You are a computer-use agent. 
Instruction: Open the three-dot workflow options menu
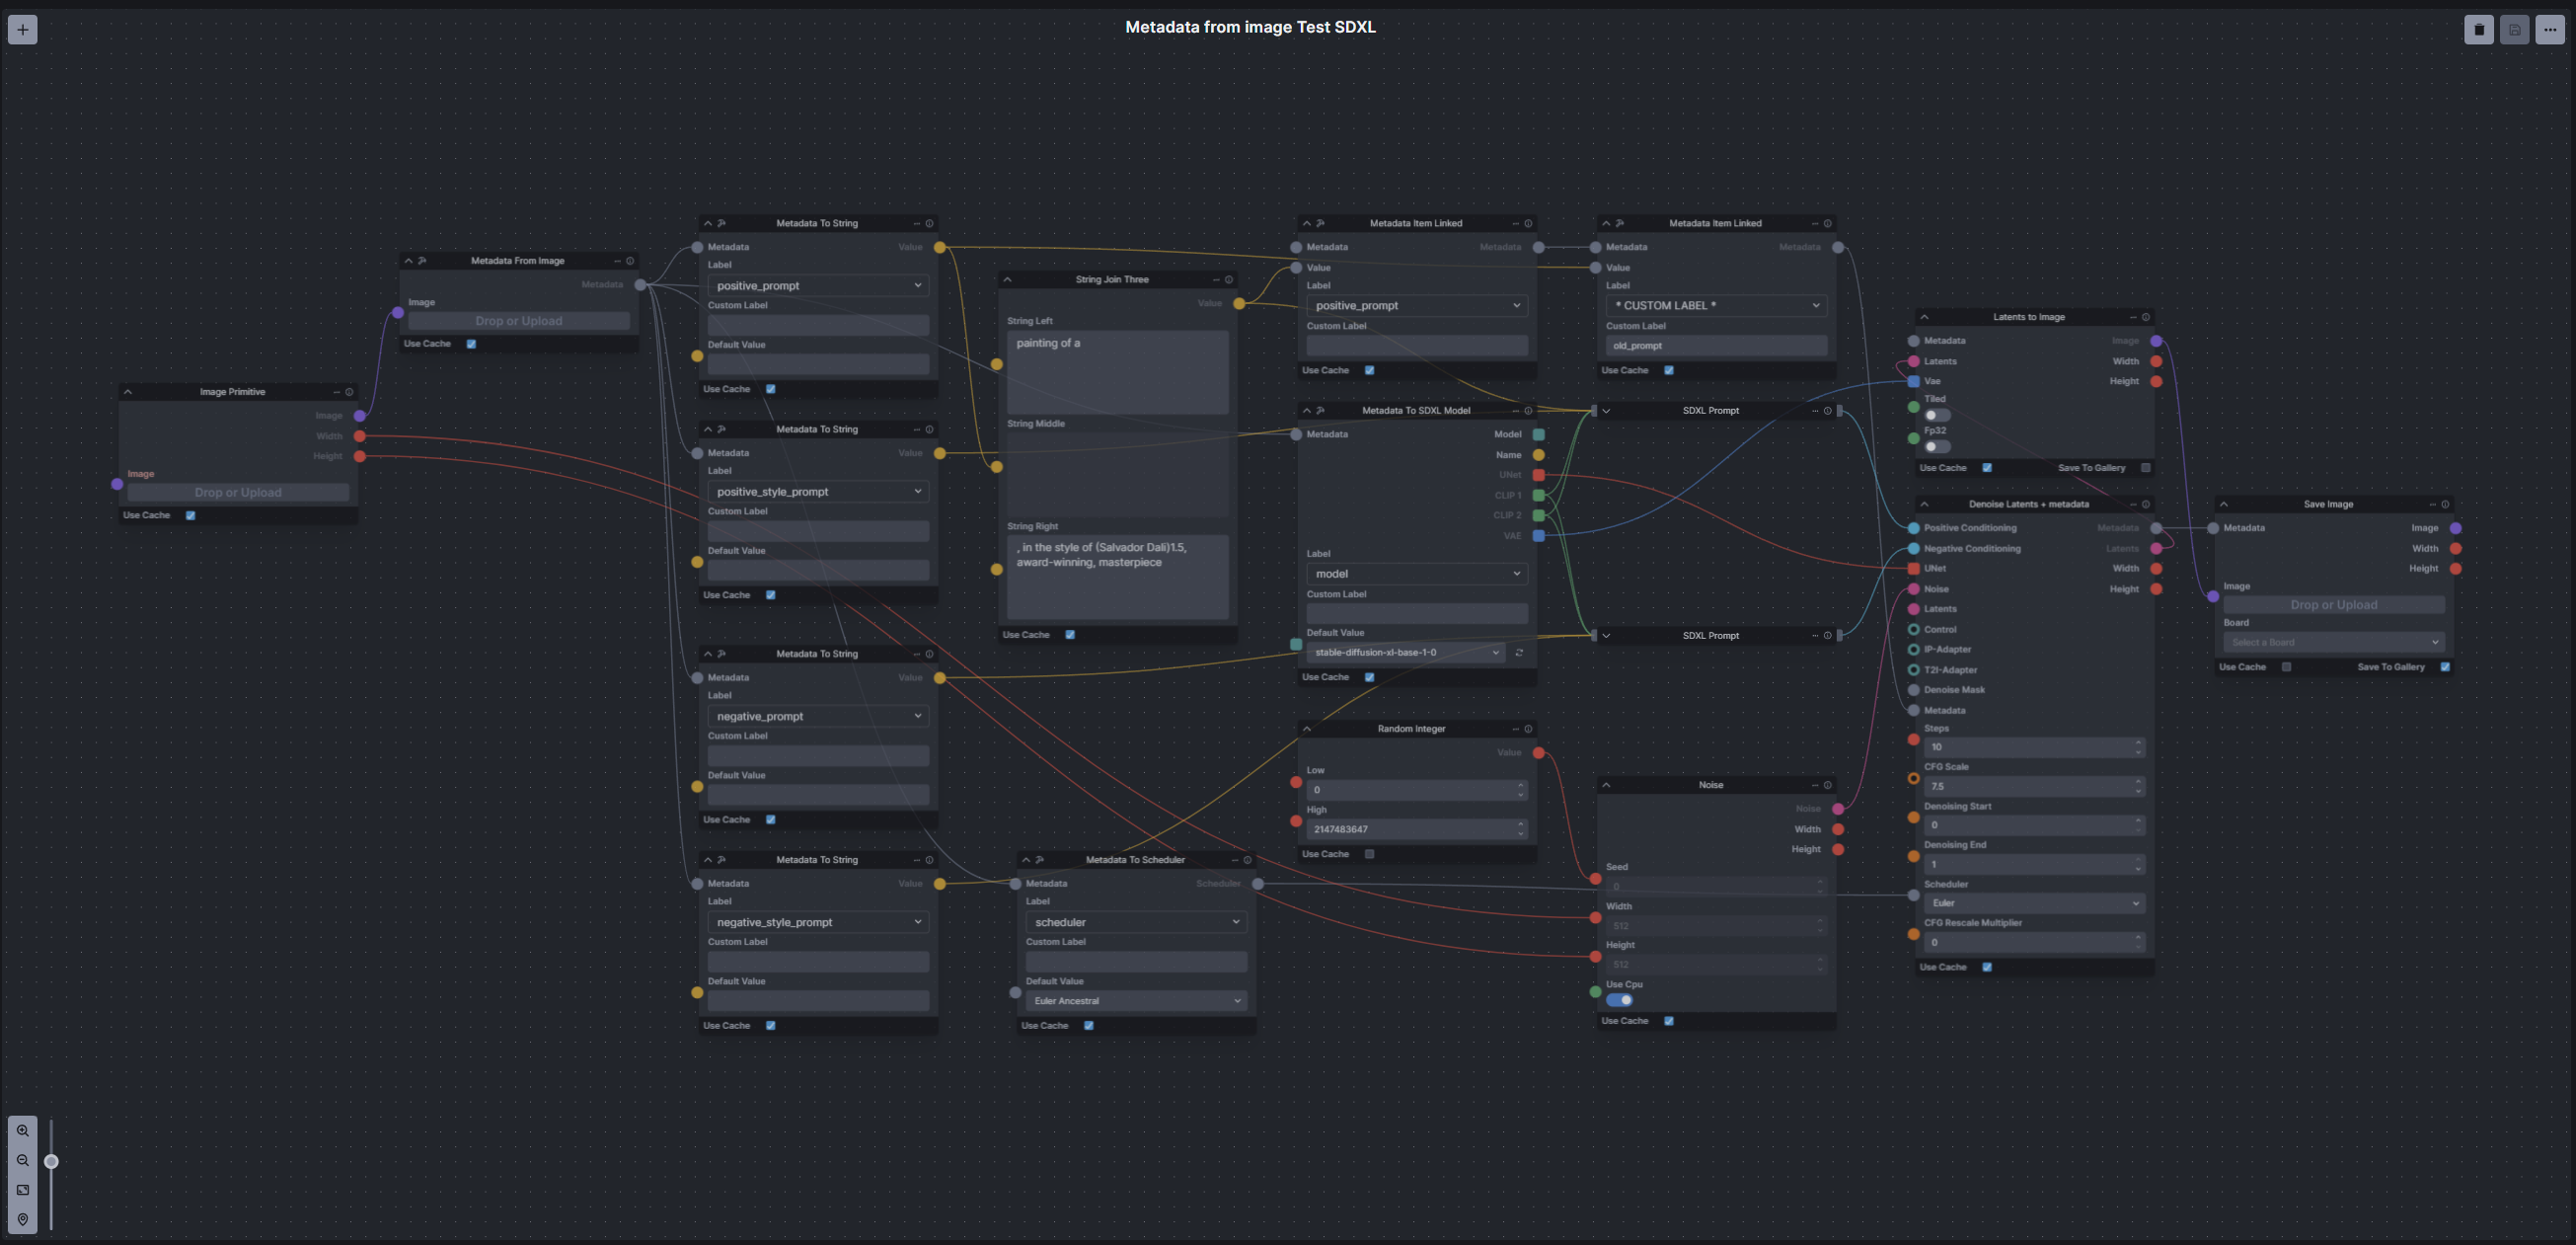click(2549, 29)
